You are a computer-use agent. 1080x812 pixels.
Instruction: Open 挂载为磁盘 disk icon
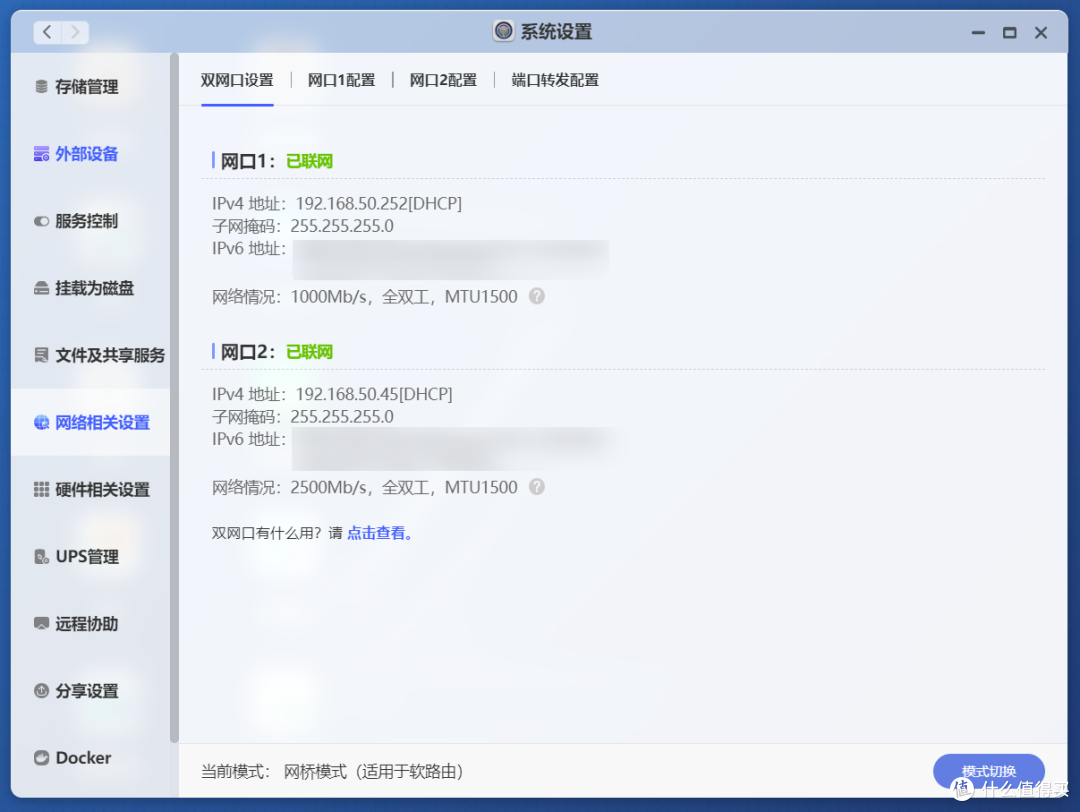pyautogui.click(x=41, y=288)
